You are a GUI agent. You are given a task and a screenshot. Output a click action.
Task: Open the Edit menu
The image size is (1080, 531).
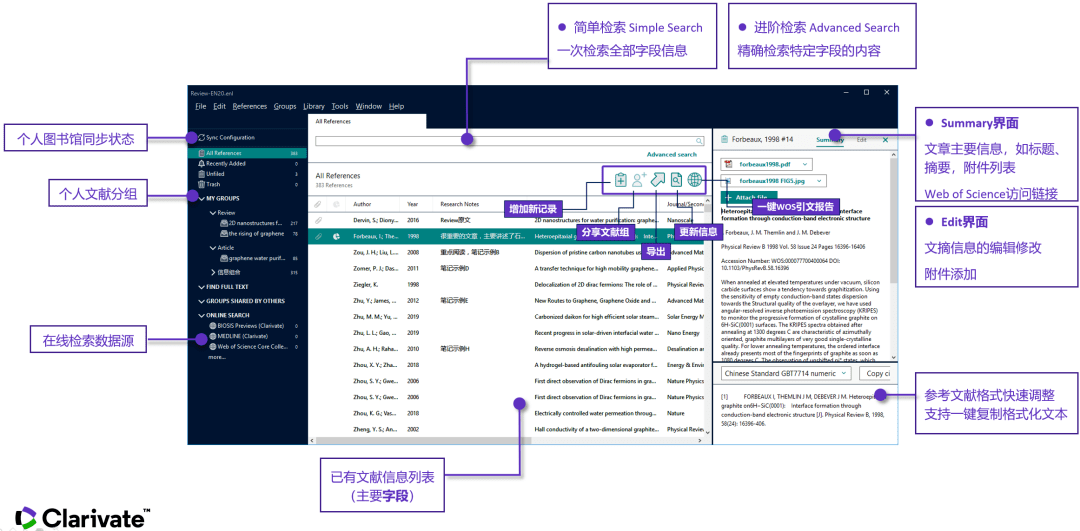(x=219, y=107)
